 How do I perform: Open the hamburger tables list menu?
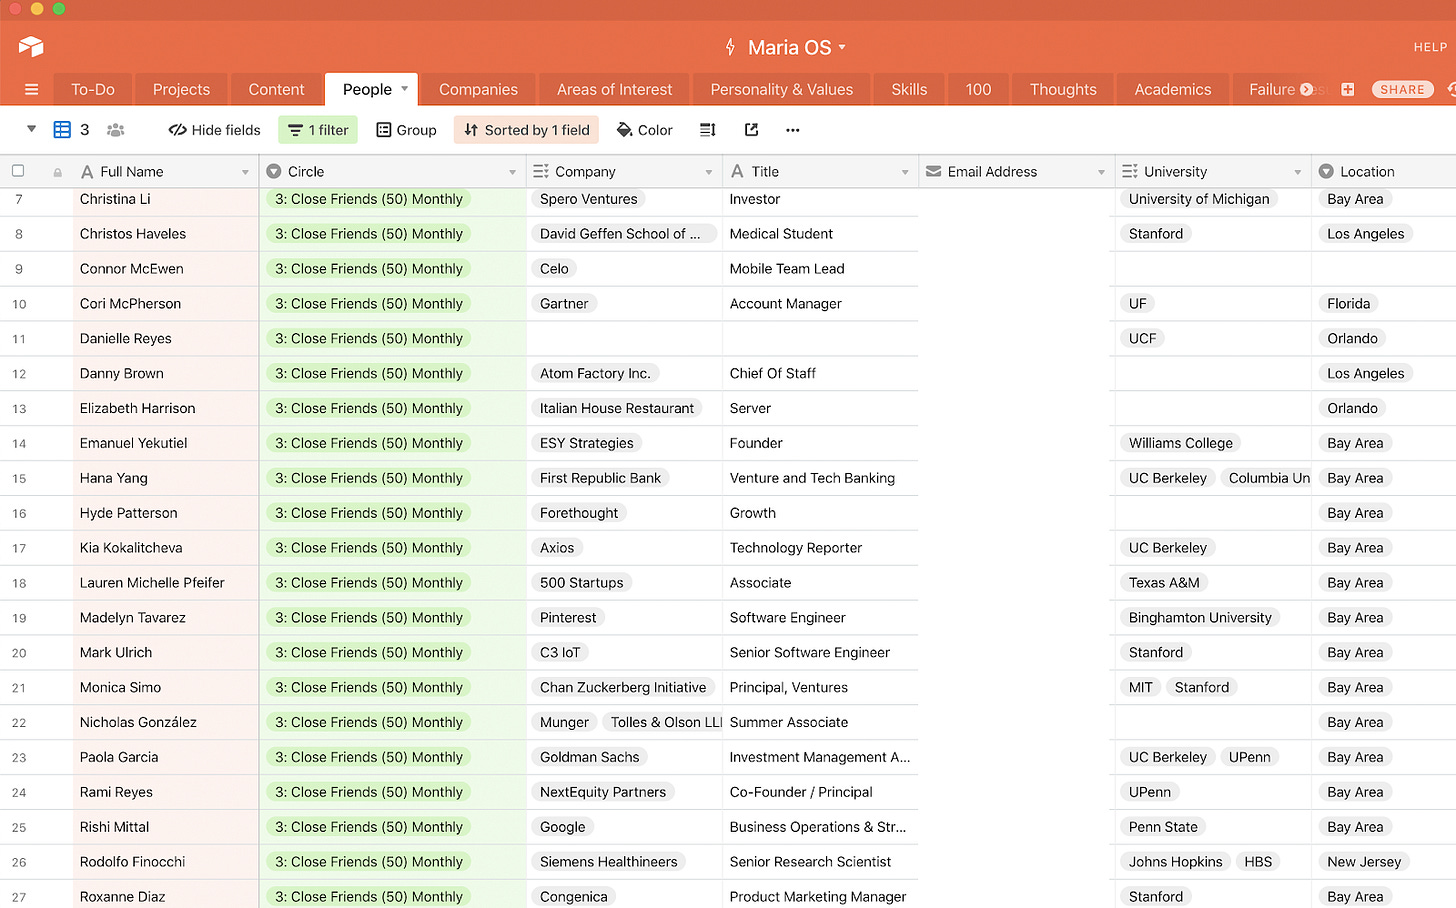[x=31, y=89]
